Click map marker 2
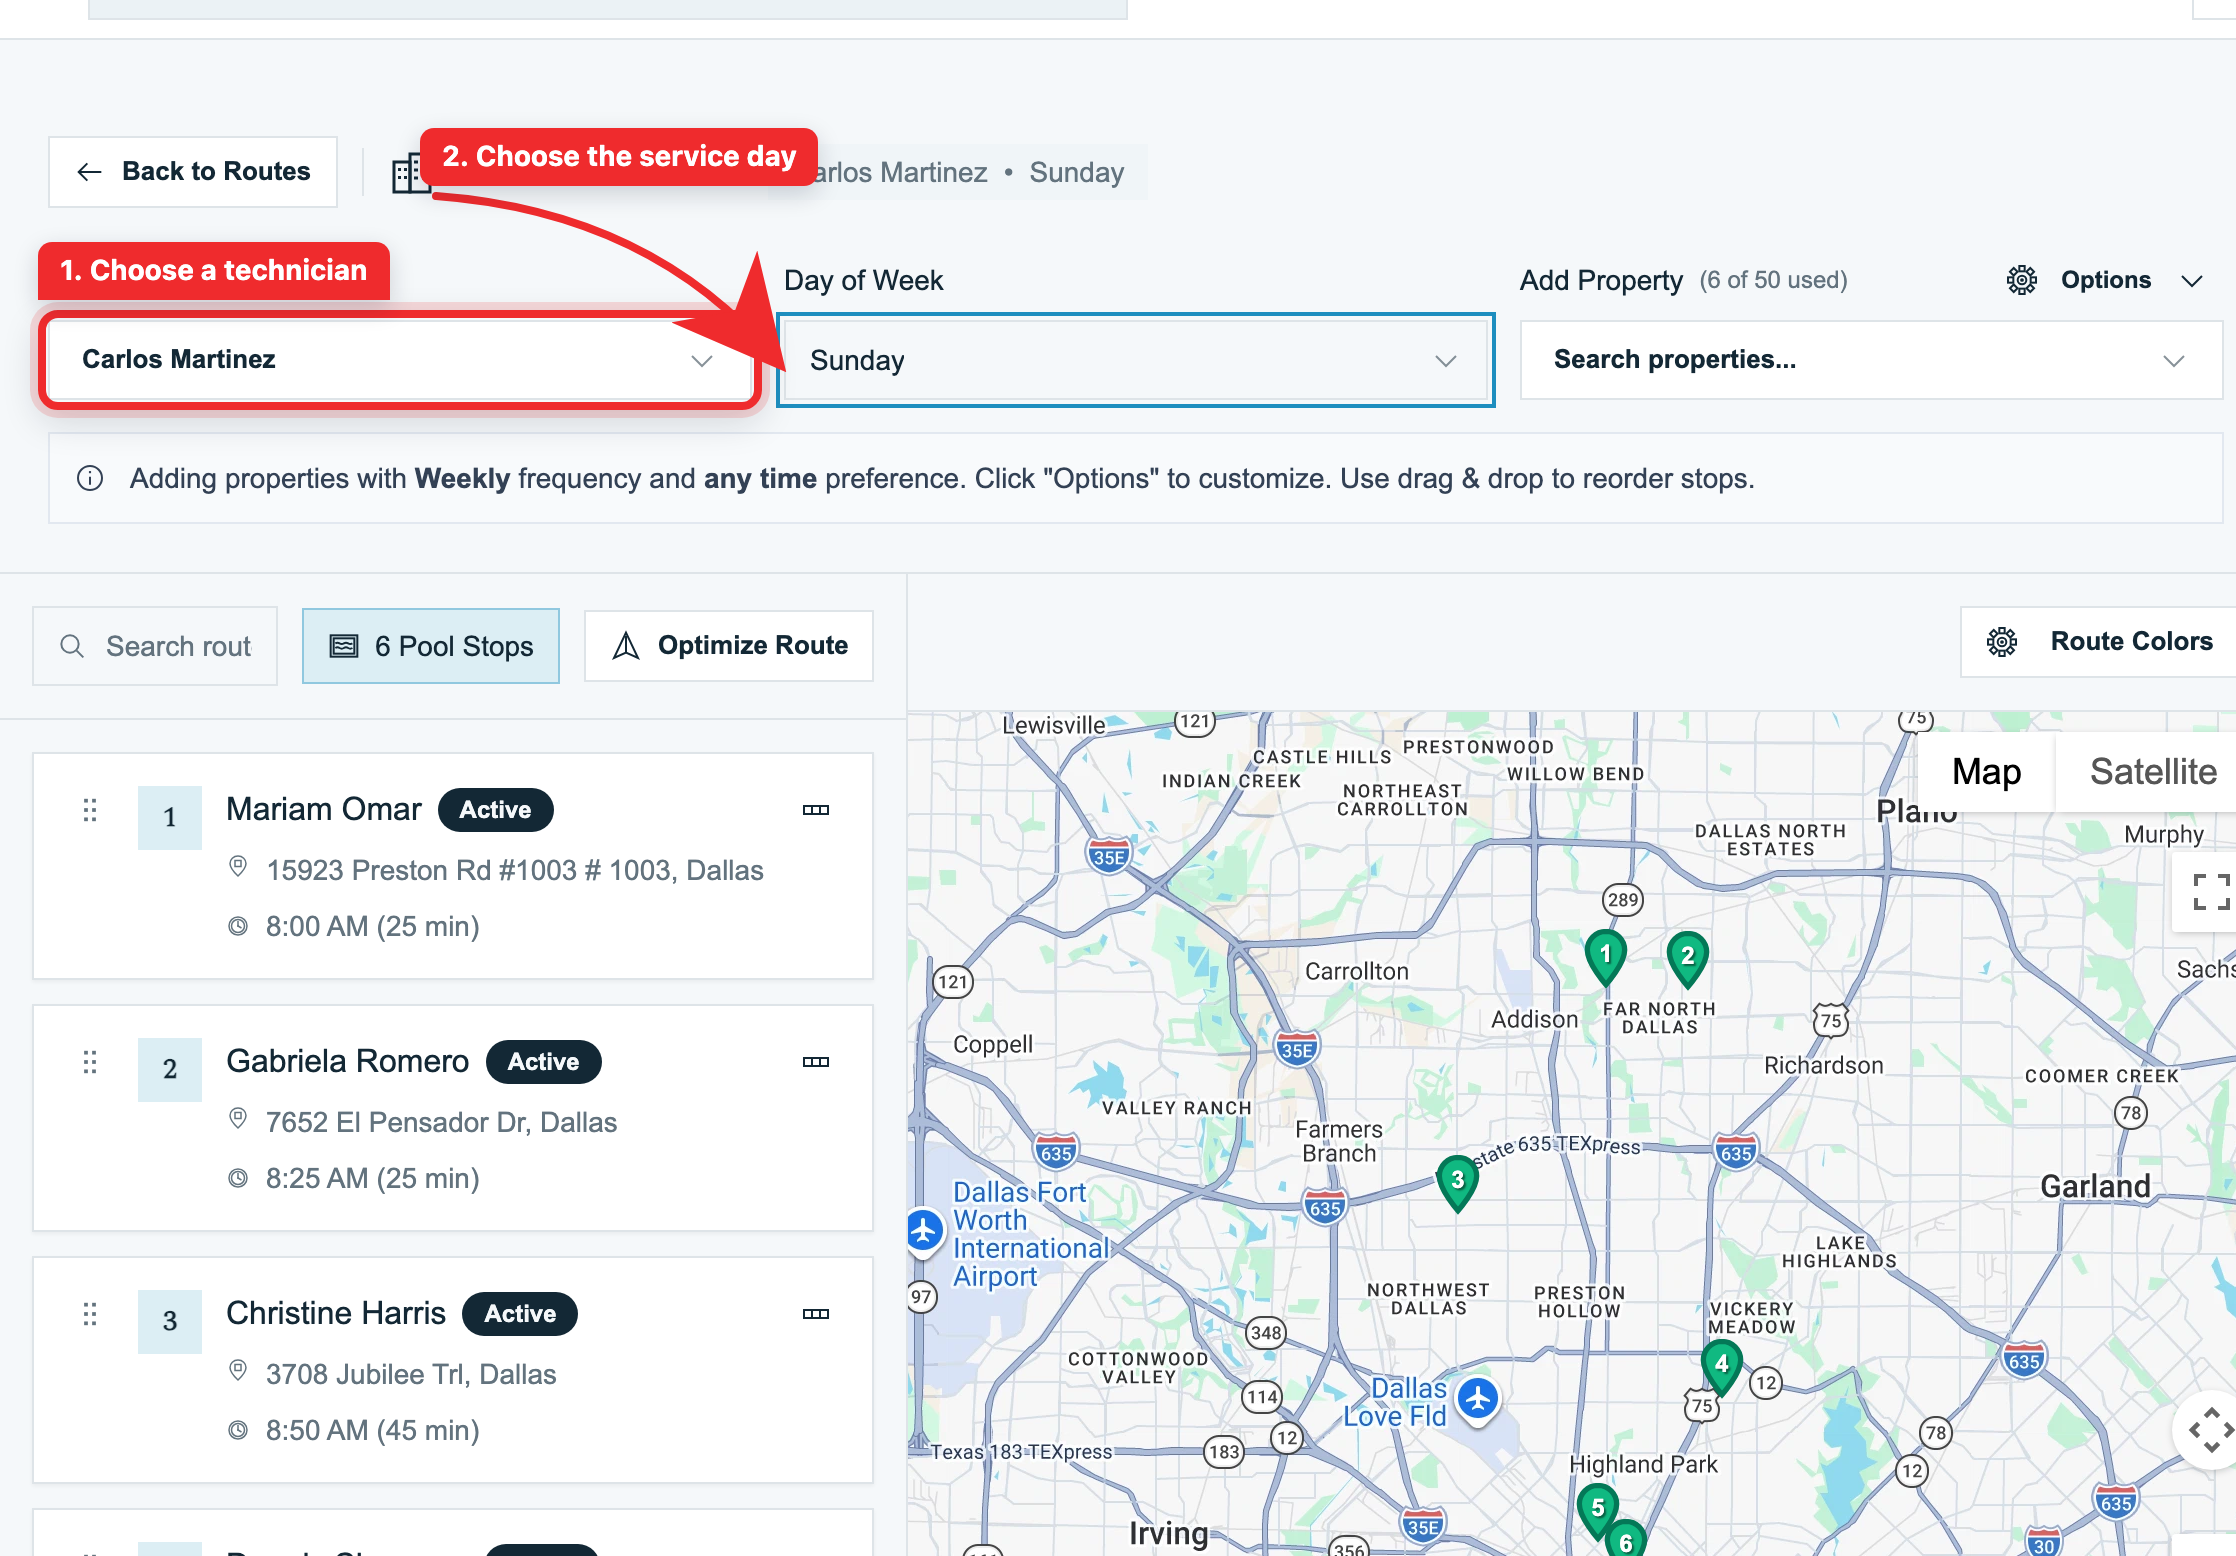 [1688, 958]
